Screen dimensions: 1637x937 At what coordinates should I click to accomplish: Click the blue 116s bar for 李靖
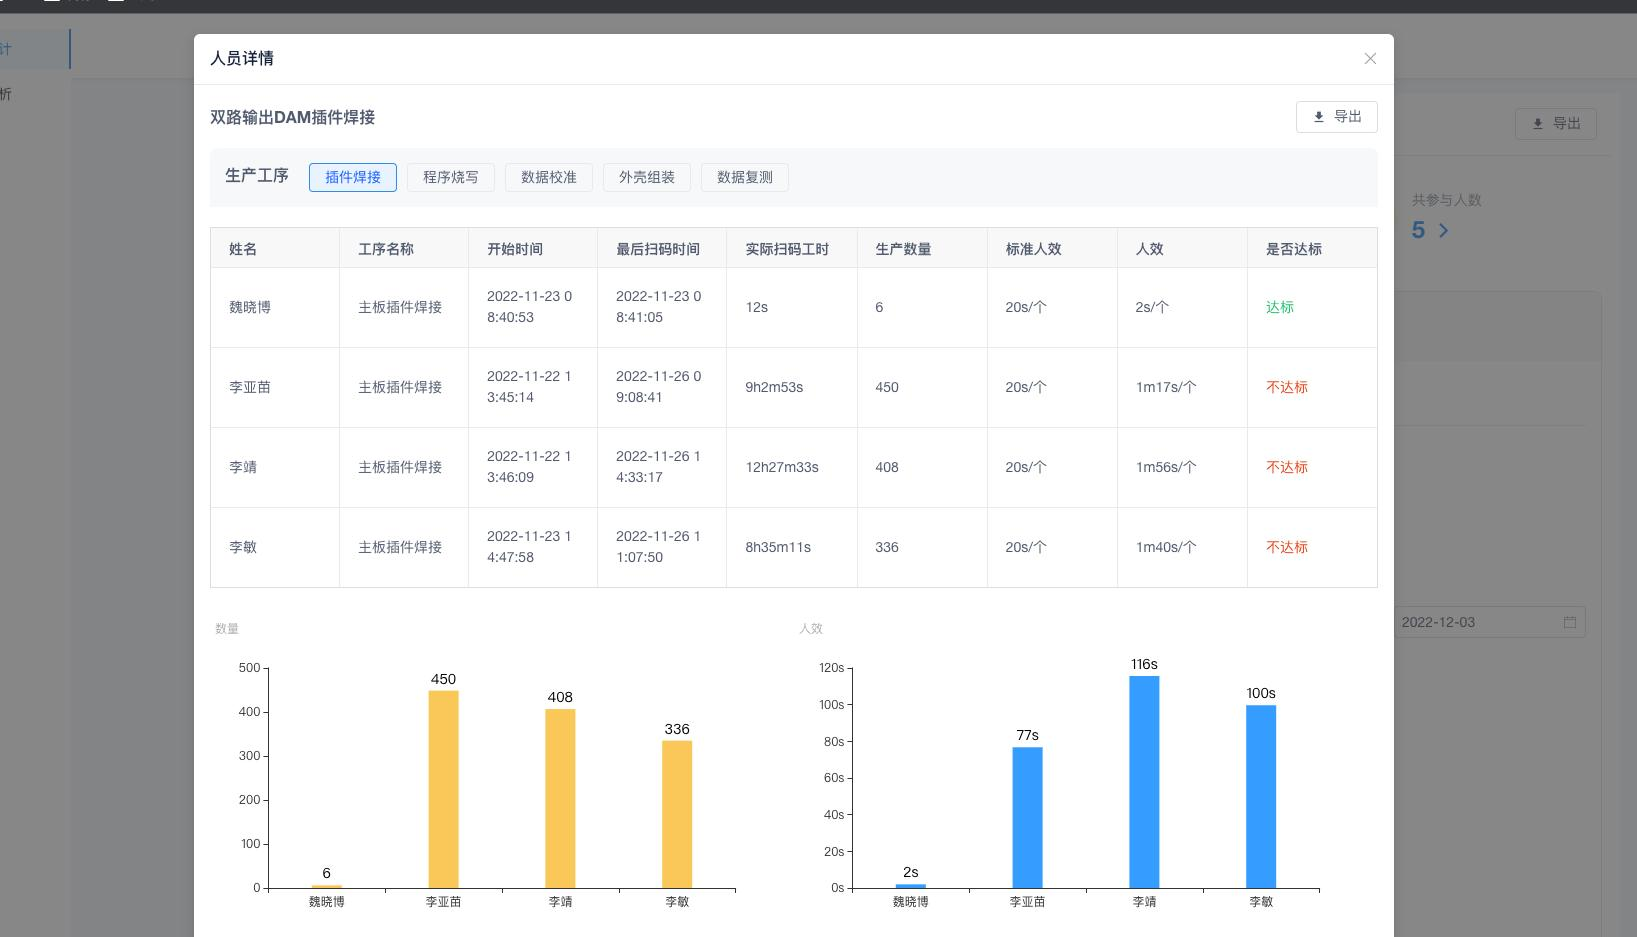point(1144,782)
